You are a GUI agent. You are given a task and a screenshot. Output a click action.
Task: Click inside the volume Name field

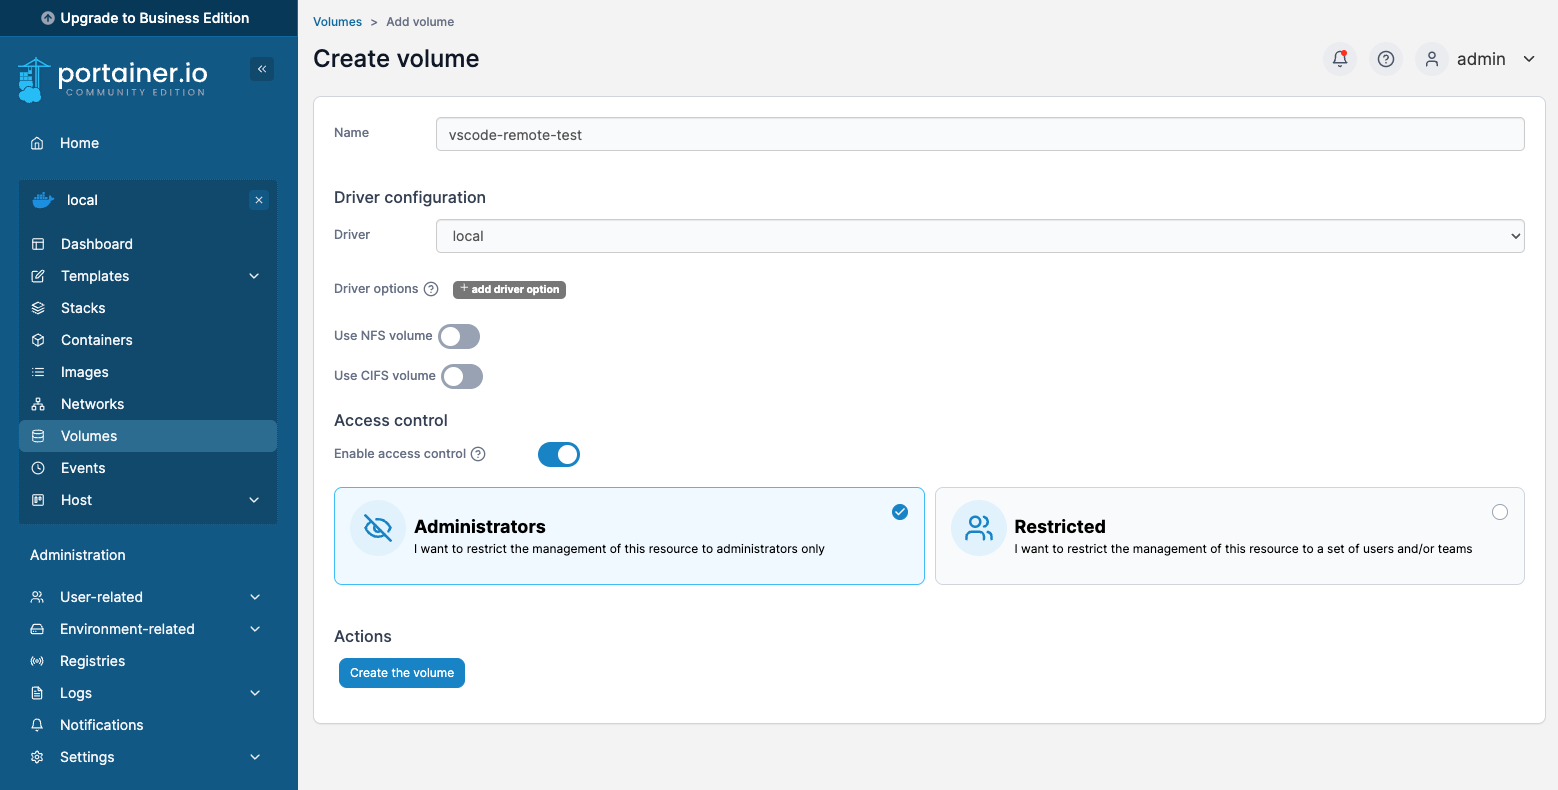coord(978,133)
